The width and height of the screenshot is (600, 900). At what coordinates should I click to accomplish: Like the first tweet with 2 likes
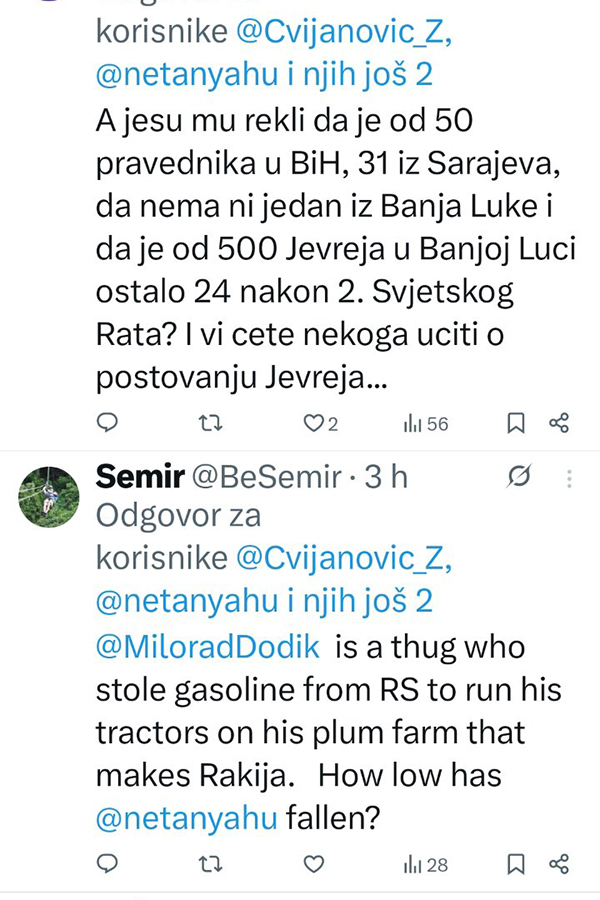(314, 424)
